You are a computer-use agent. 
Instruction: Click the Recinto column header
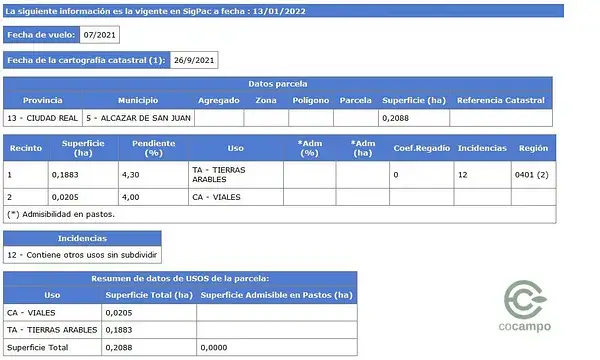(x=26, y=148)
